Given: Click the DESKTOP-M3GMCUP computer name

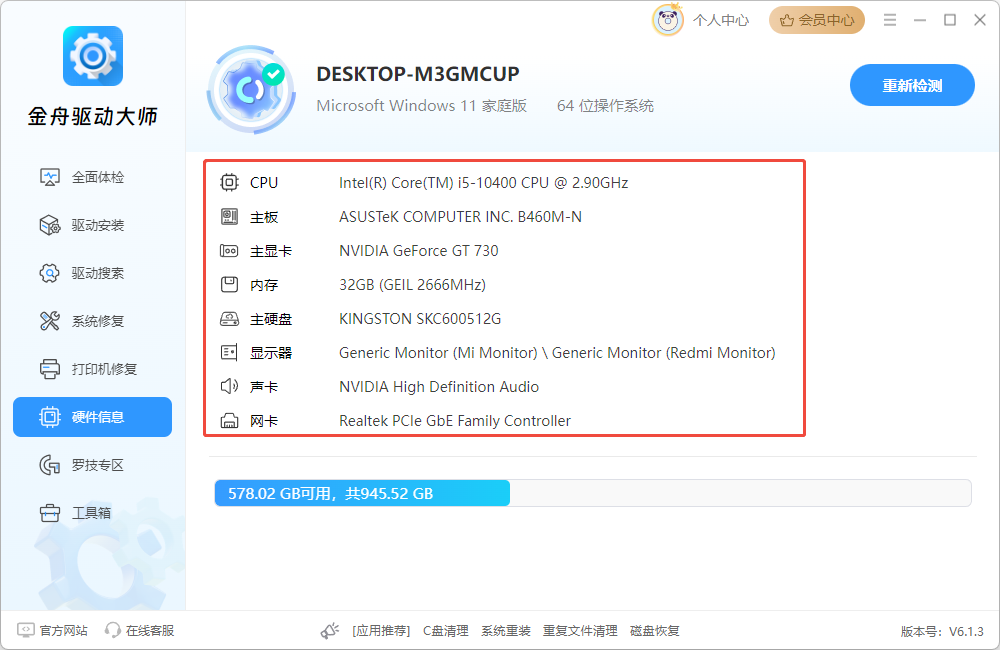Looking at the screenshot, I should pyautogui.click(x=418, y=74).
